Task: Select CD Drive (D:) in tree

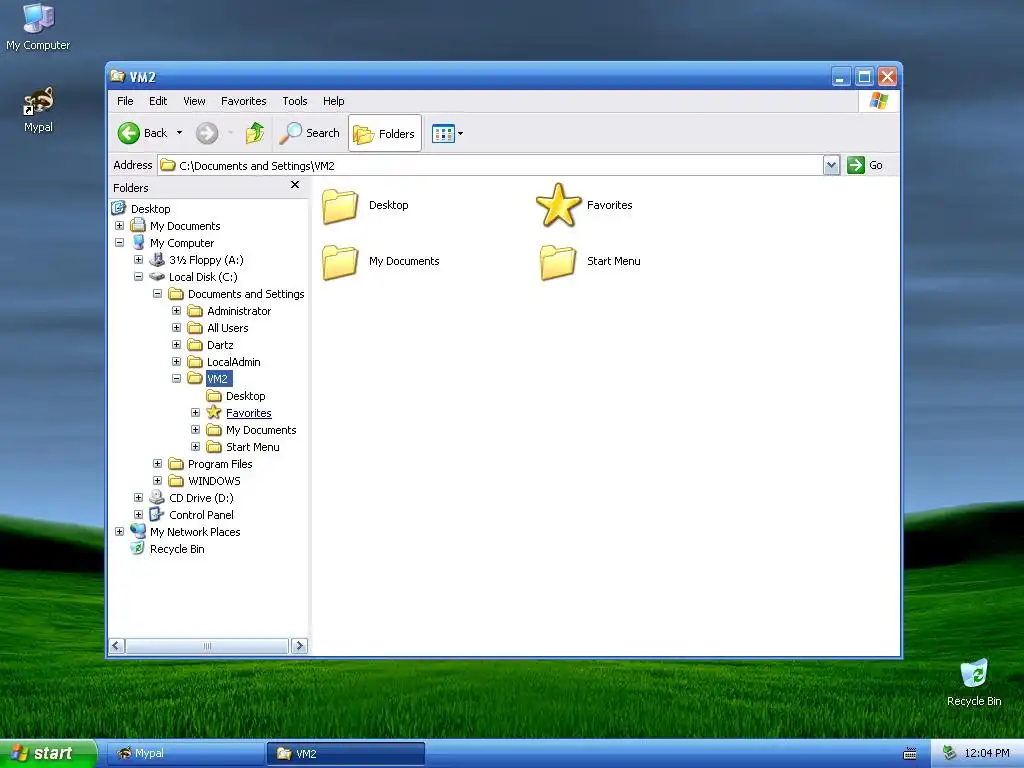Action: pyautogui.click(x=201, y=498)
